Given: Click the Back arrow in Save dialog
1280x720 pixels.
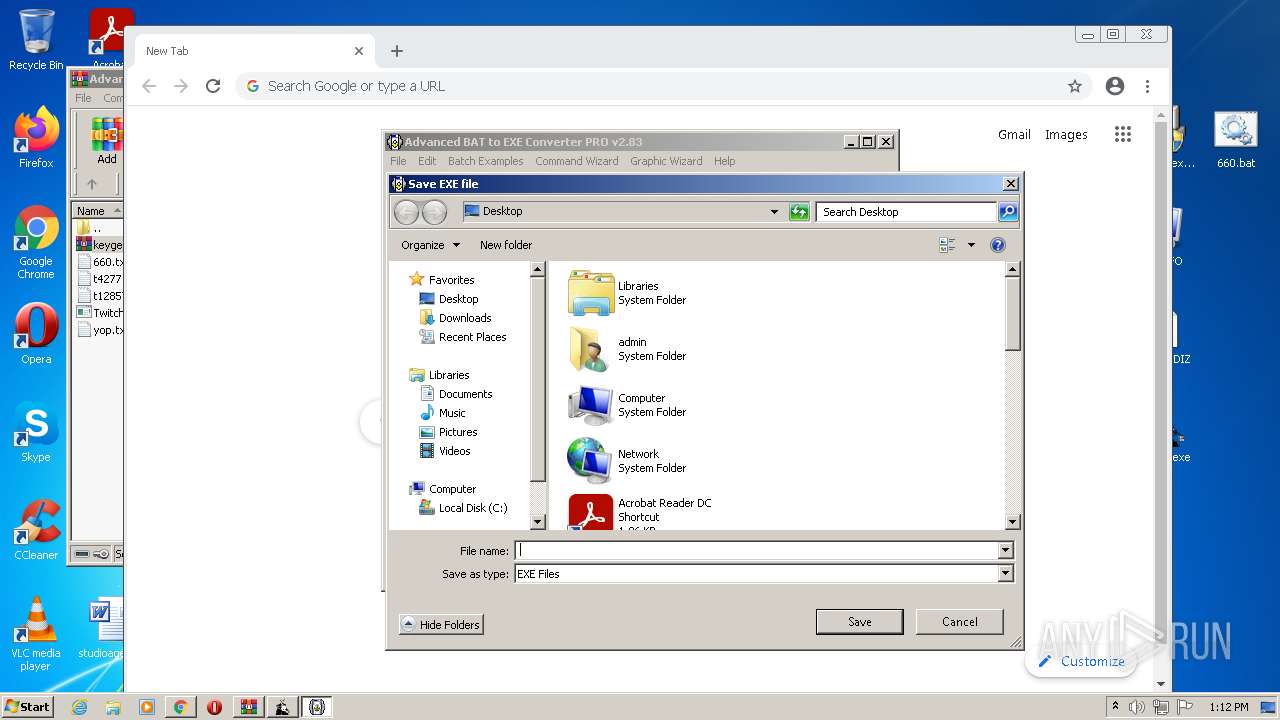Looking at the screenshot, I should point(406,212).
